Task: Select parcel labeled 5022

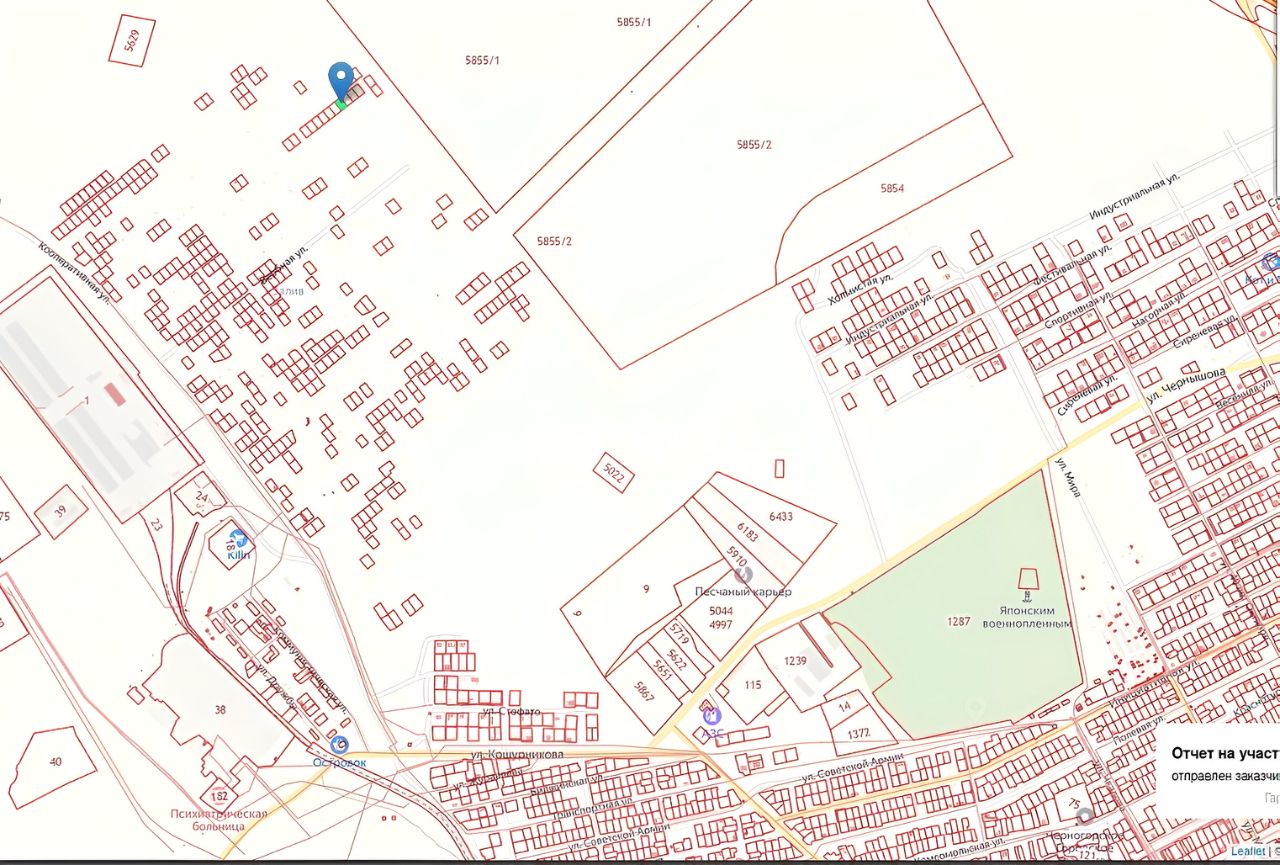Action: [x=613, y=472]
